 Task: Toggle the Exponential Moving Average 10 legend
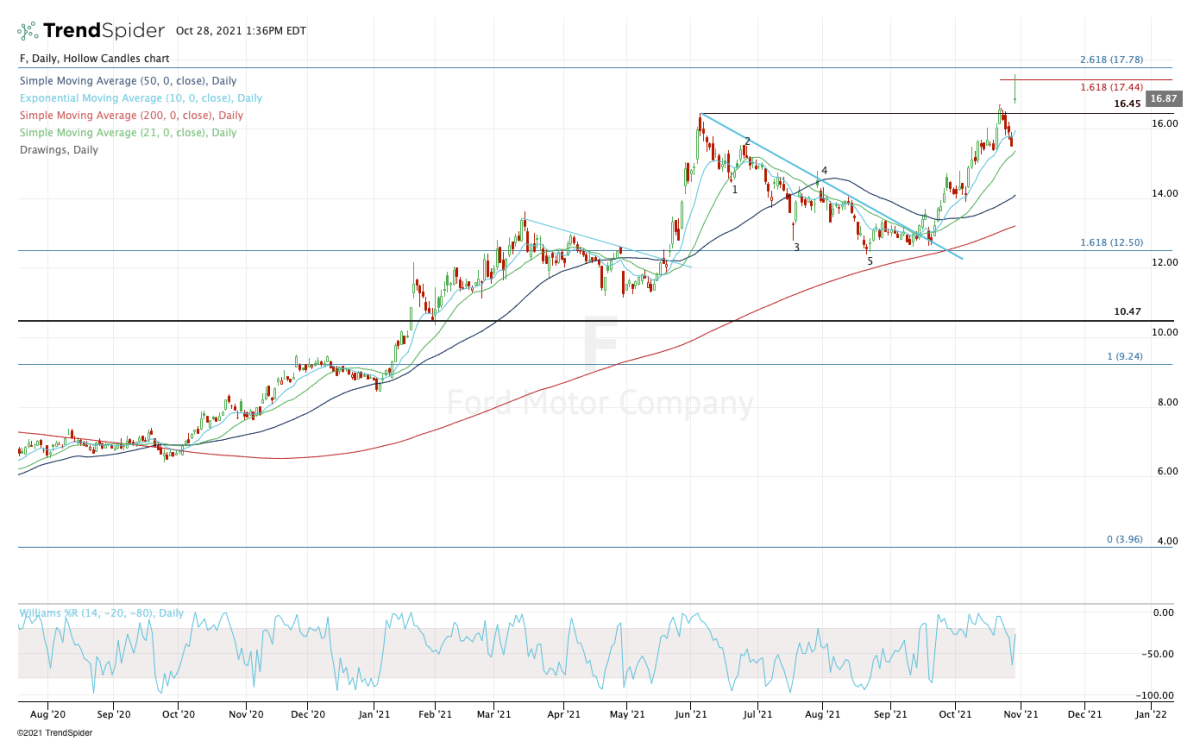click(x=140, y=98)
